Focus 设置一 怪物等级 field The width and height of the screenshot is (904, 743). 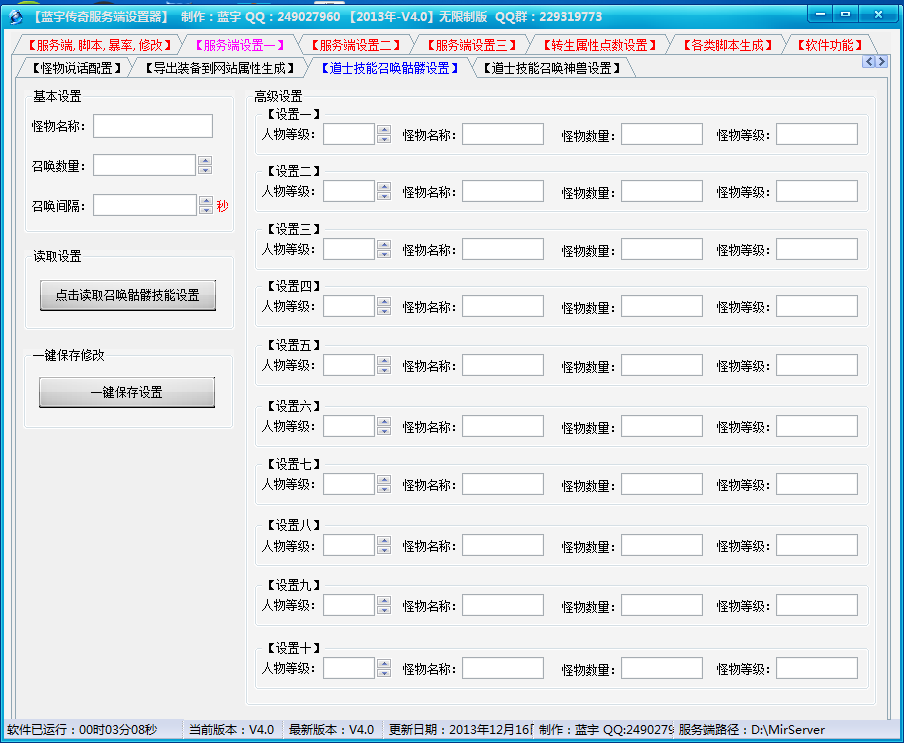tap(817, 134)
